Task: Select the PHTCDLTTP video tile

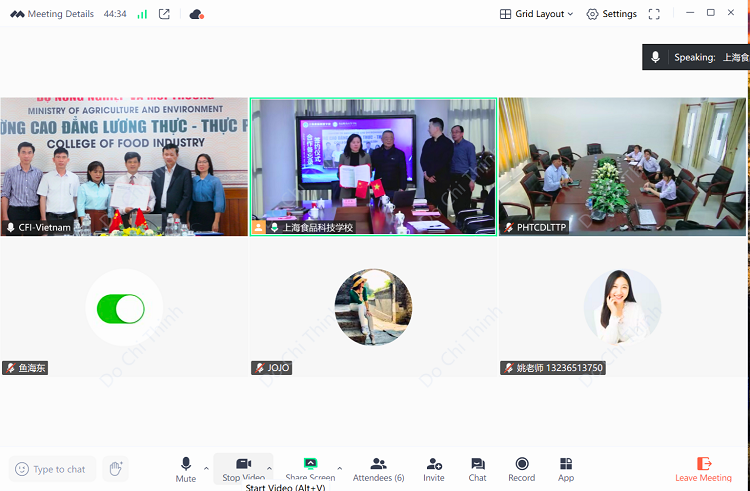Action: click(x=621, y=165)
